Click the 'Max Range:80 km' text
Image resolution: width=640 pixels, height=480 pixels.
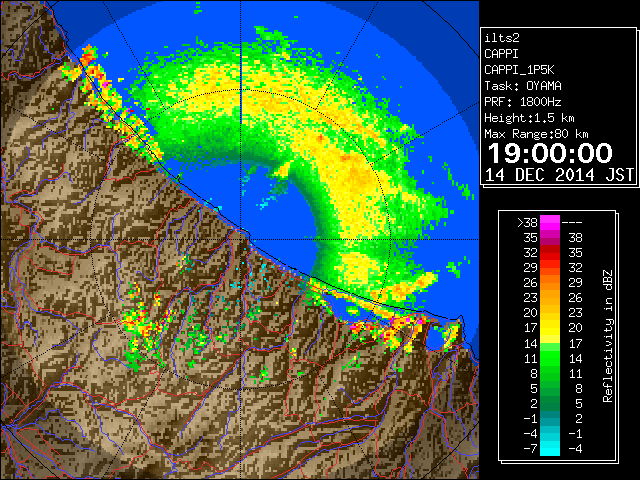tap(536, 134)
